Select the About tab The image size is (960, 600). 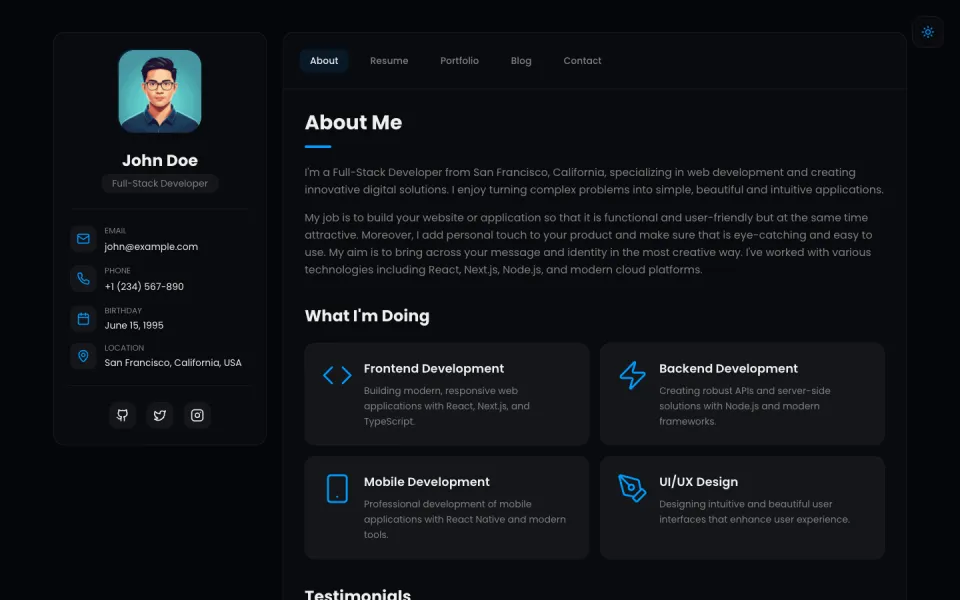coord(324,61)
